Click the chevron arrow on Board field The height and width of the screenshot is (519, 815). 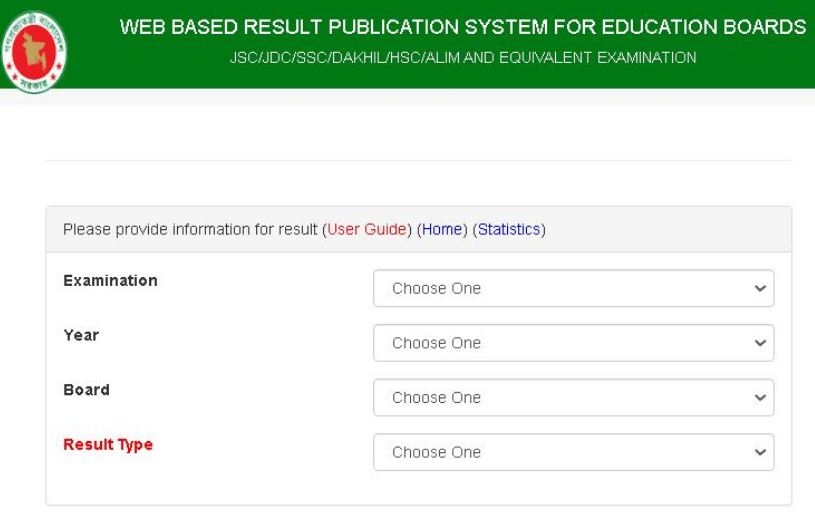pyautogui.click(x=759, y=397)
